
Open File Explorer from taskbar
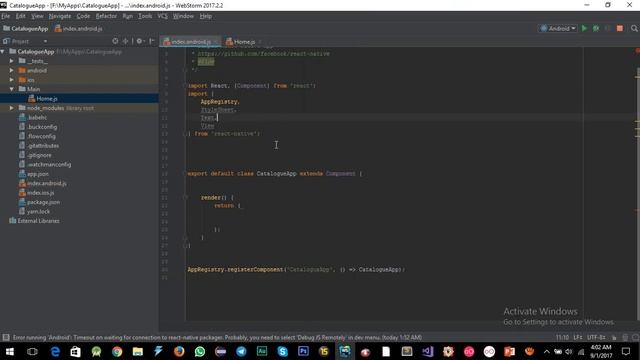(x=138, y=351)
